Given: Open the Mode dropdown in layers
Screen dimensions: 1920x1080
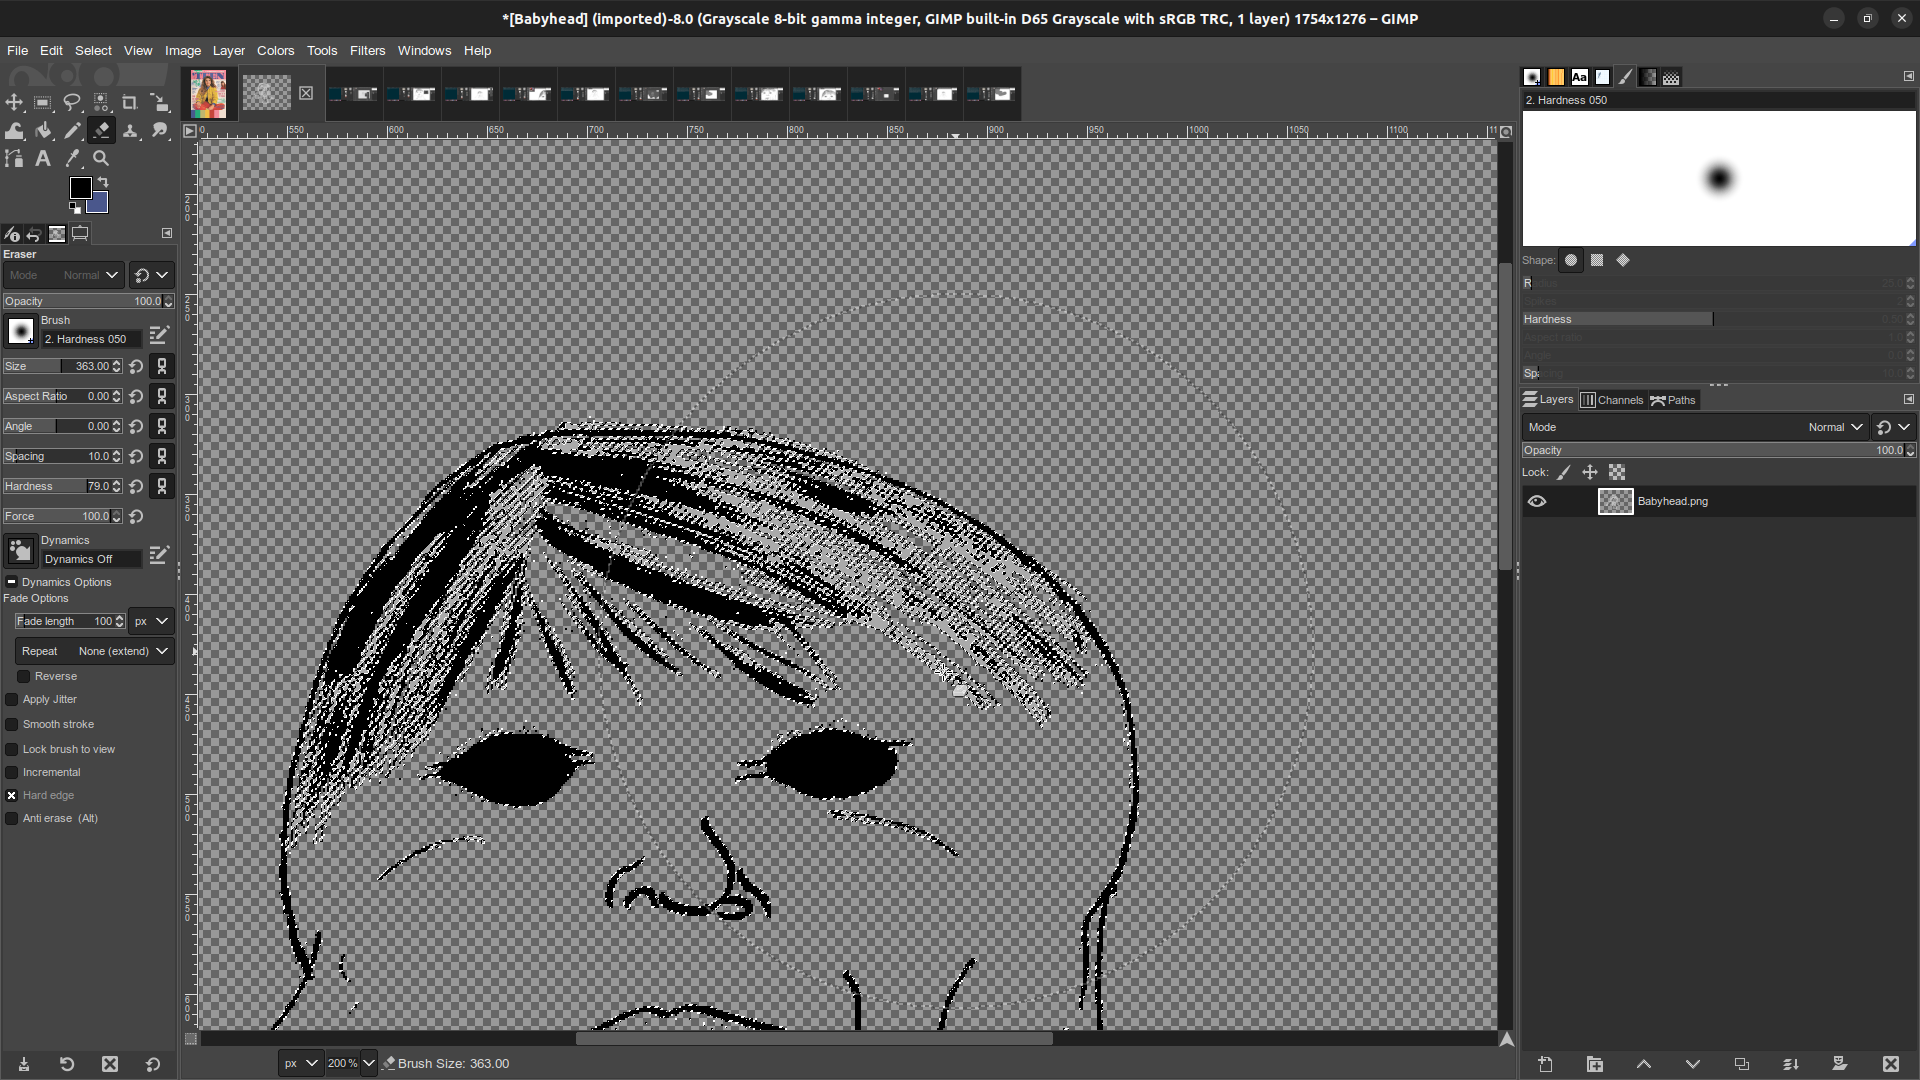Looking at the screenshot, I should point(1836,426).
